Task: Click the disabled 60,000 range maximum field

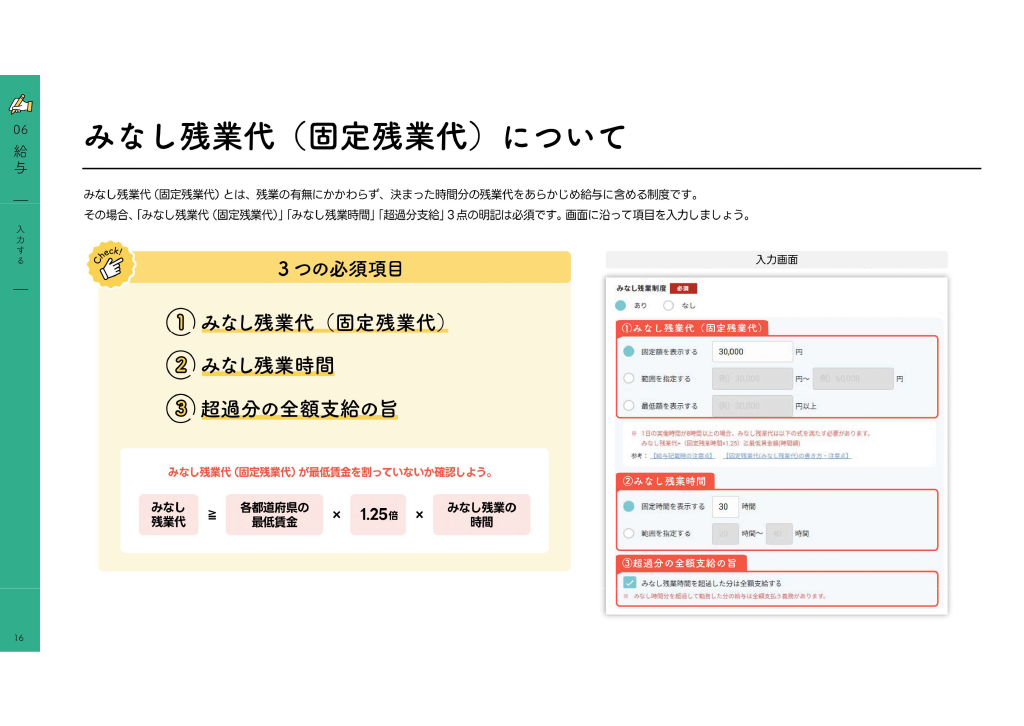Action: 853,379
